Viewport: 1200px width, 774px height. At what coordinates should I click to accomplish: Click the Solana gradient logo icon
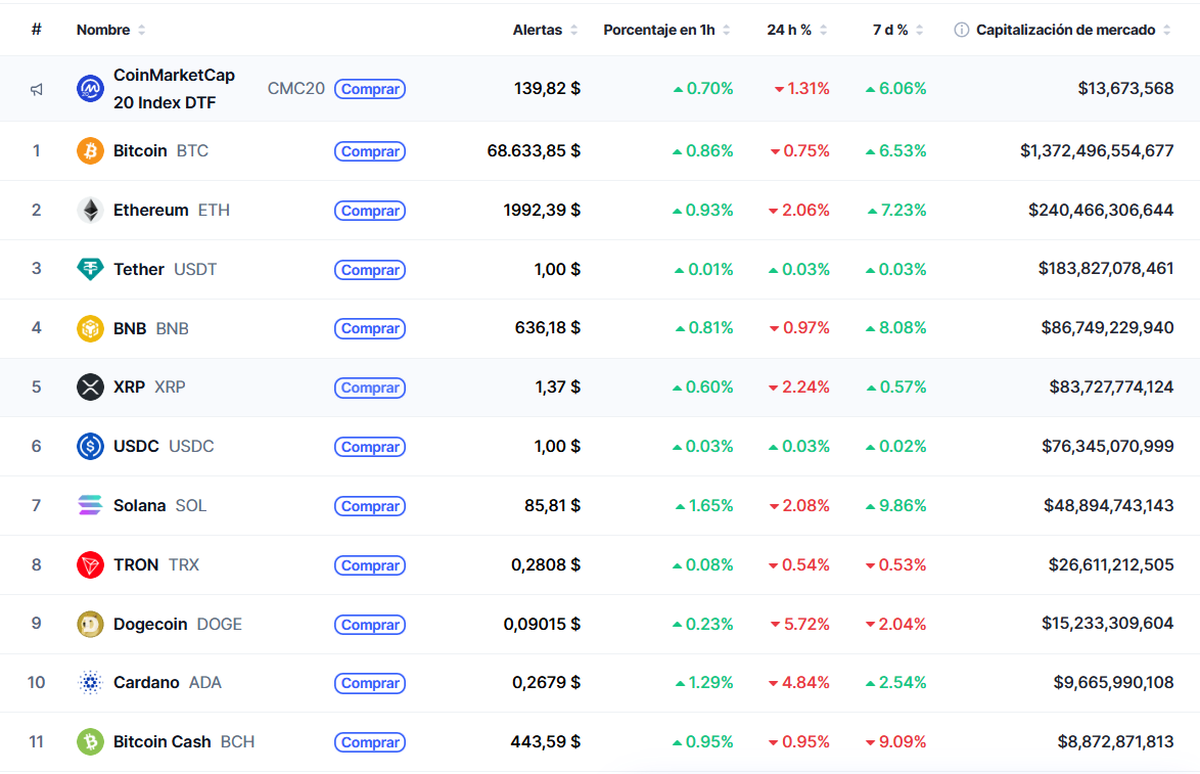pos(90,506)
